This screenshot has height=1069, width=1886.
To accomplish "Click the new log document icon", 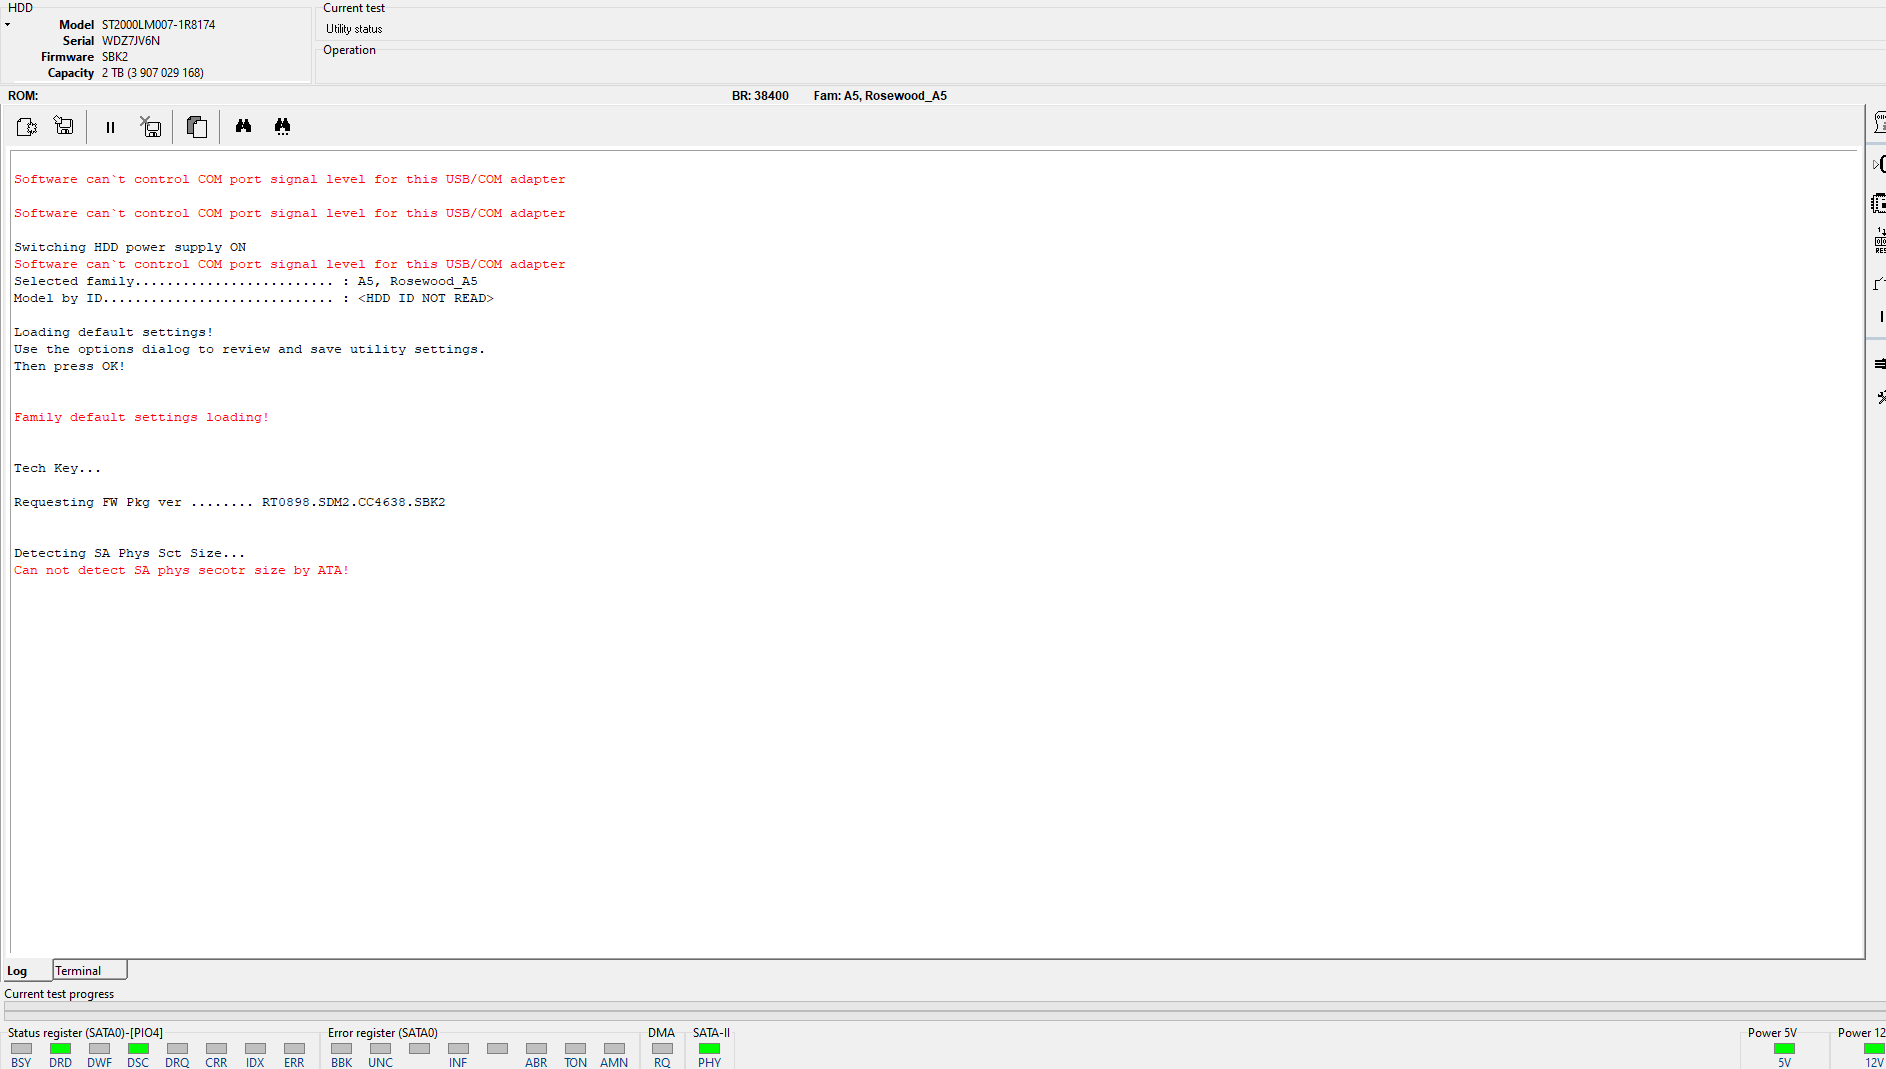I will click(27, 127).
